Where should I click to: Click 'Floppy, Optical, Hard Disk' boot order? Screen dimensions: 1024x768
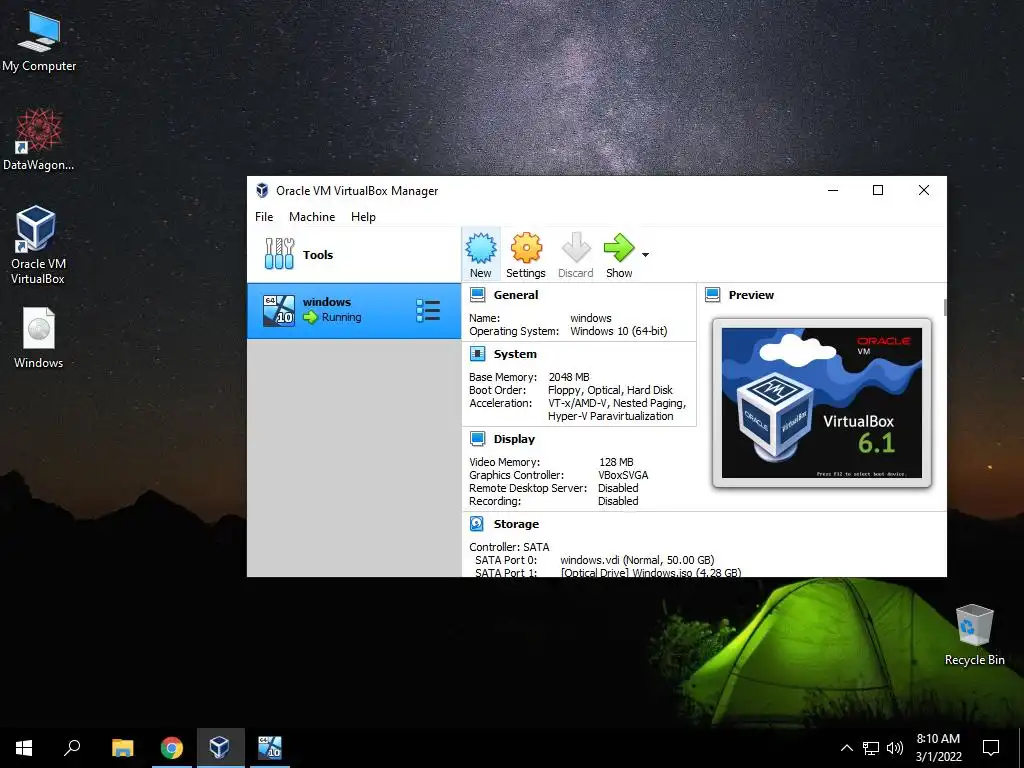pos(610,390)
